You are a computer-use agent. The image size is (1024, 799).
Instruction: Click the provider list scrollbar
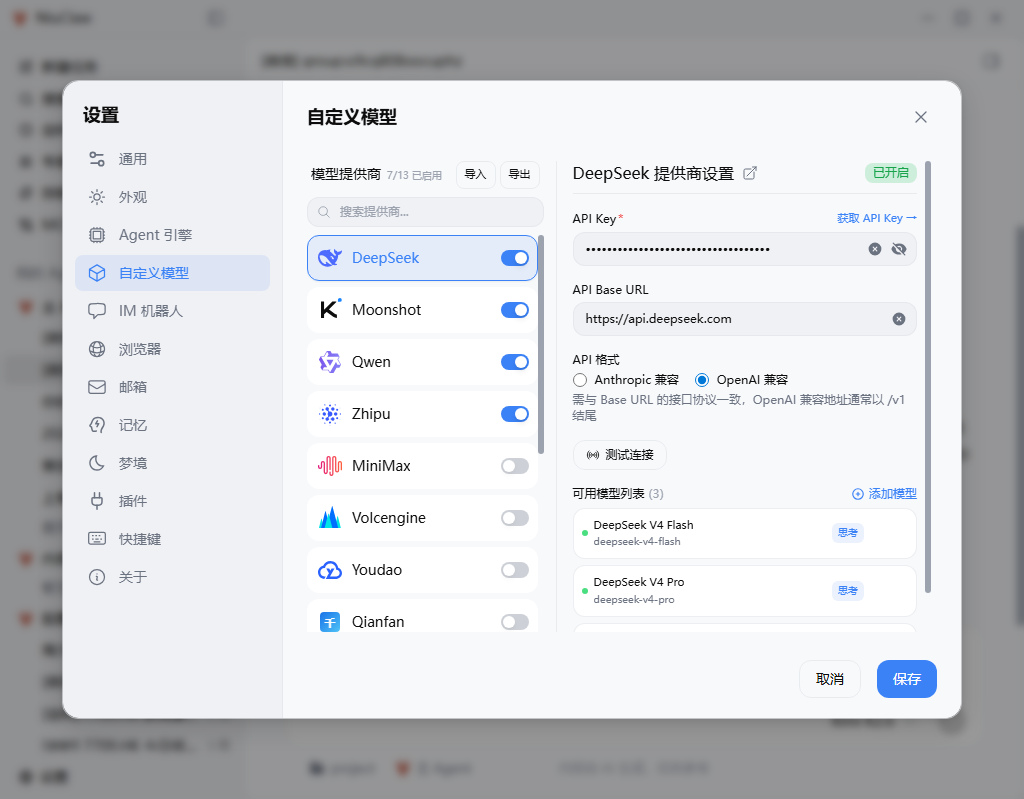point(541,345)
